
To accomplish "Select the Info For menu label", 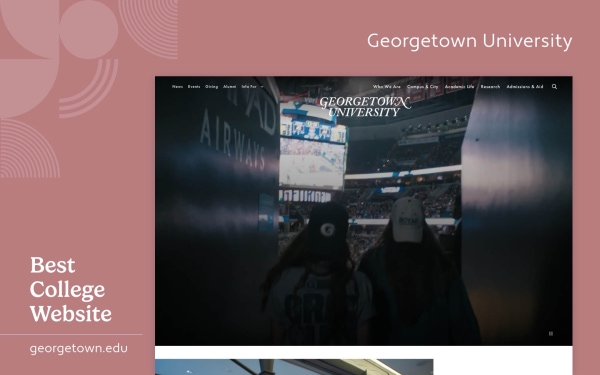I will click(249, 87).
